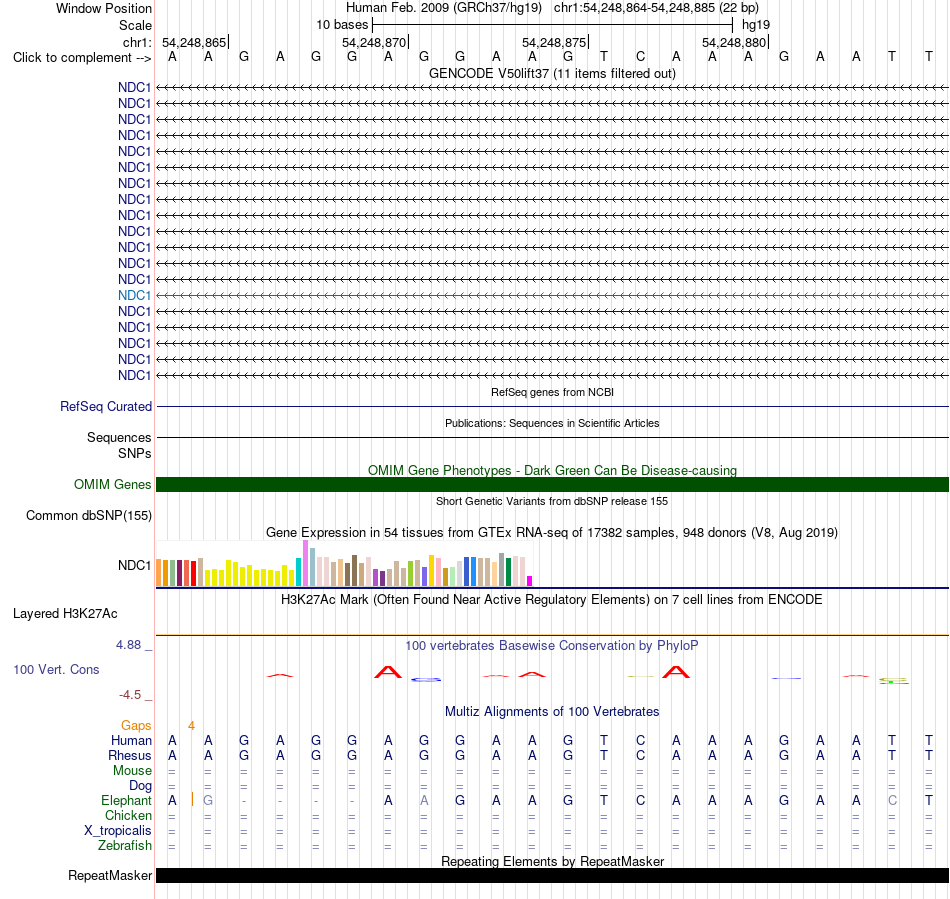Click the Dog alignment row label

[x=141, y=786]
